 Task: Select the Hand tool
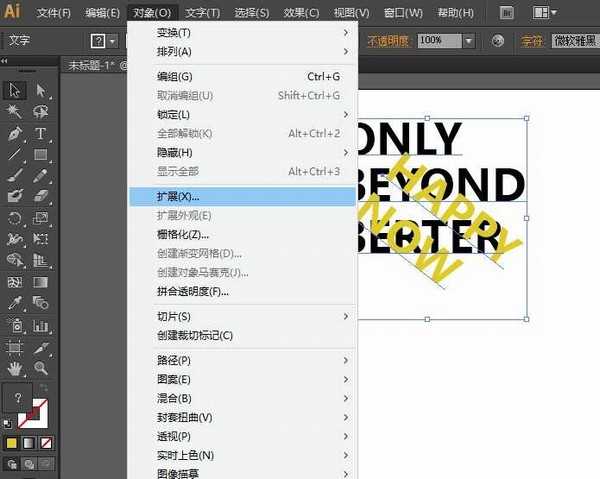point(15,368)
